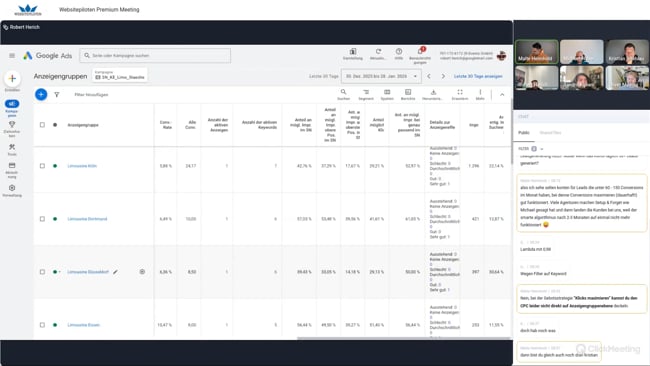Image resolution: width=650 pixels, height=366 pixels.
Task: Click Letzte 30 Tage anzeigen link
Action: coord(478,76)
